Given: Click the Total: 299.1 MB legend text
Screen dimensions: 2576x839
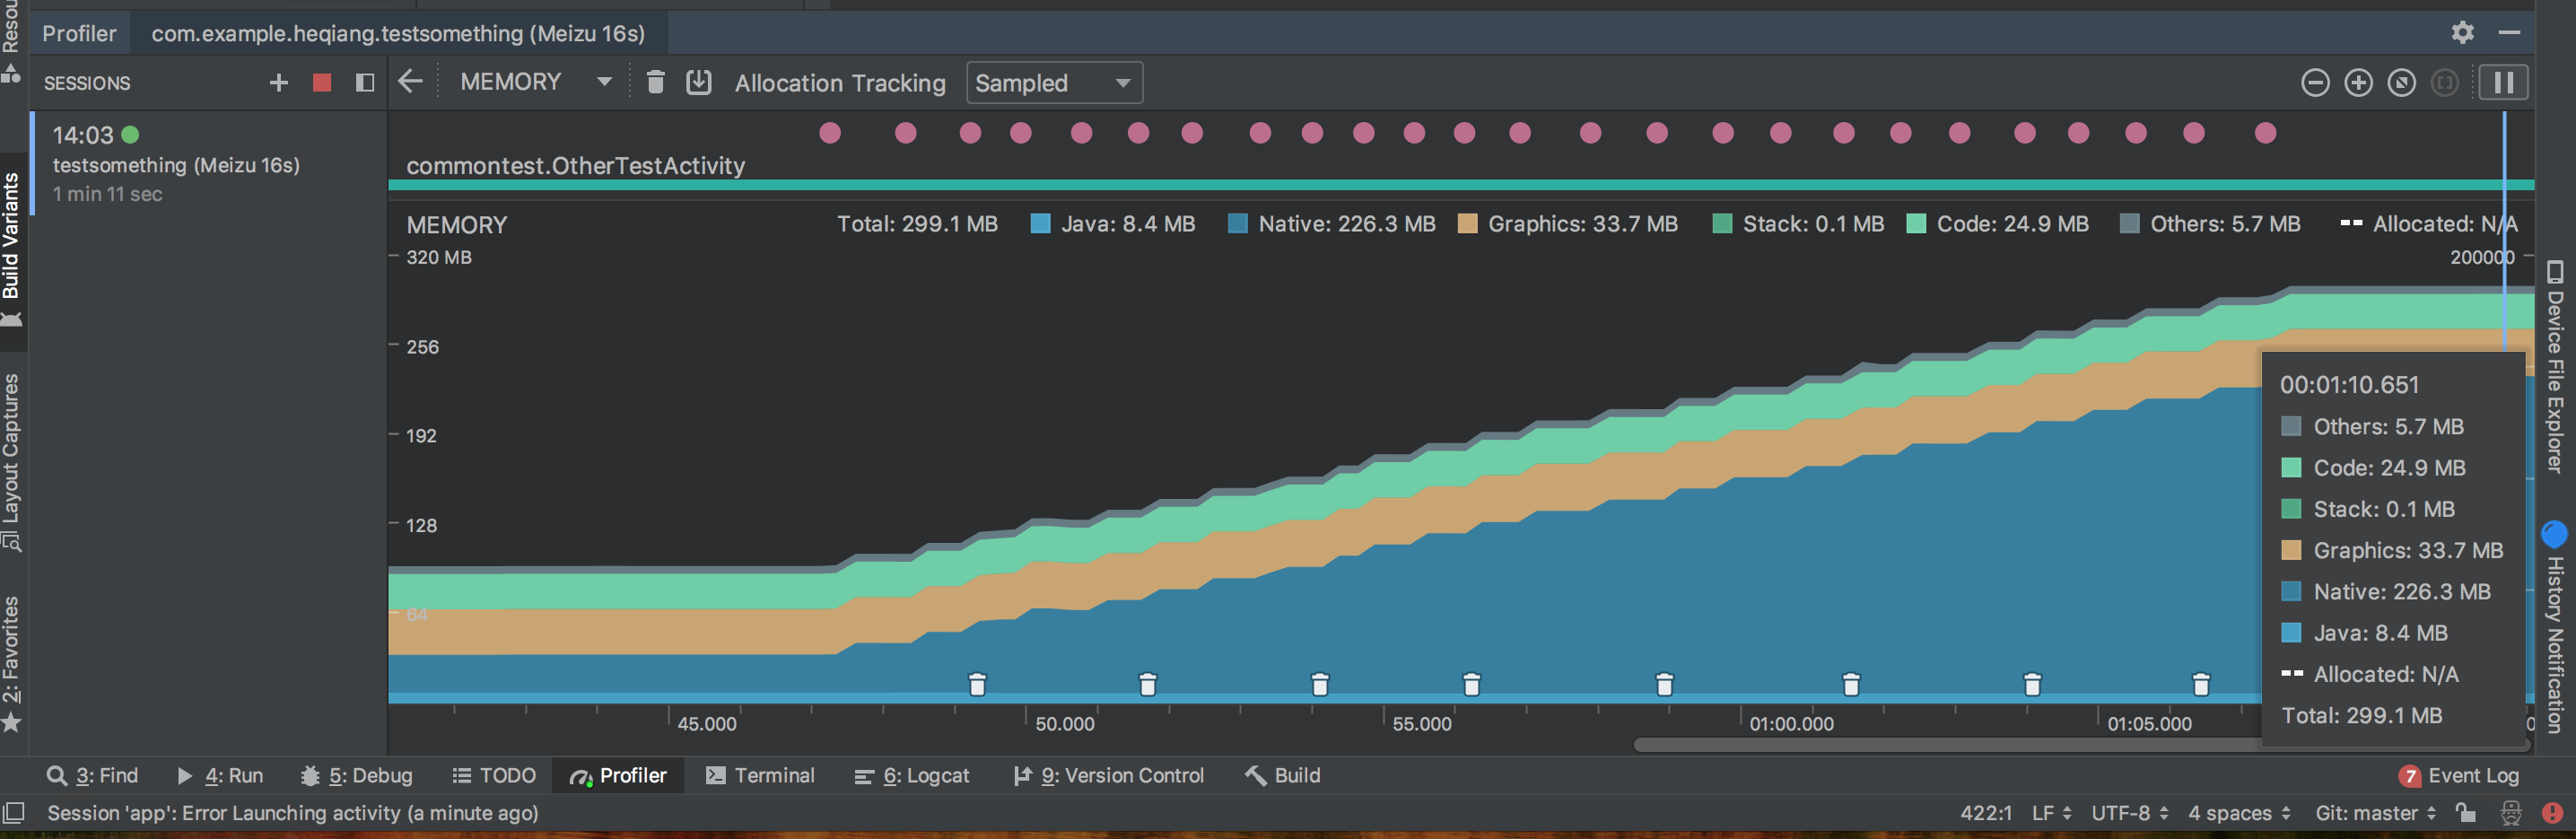Looking at the screenshot, I should click(x=917, y=224).
